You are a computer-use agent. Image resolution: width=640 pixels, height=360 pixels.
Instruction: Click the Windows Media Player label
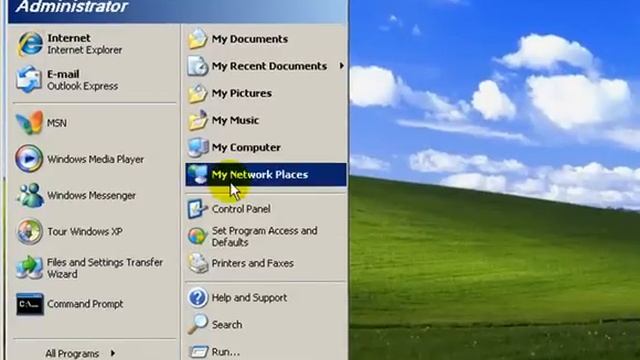coord(96,159)
